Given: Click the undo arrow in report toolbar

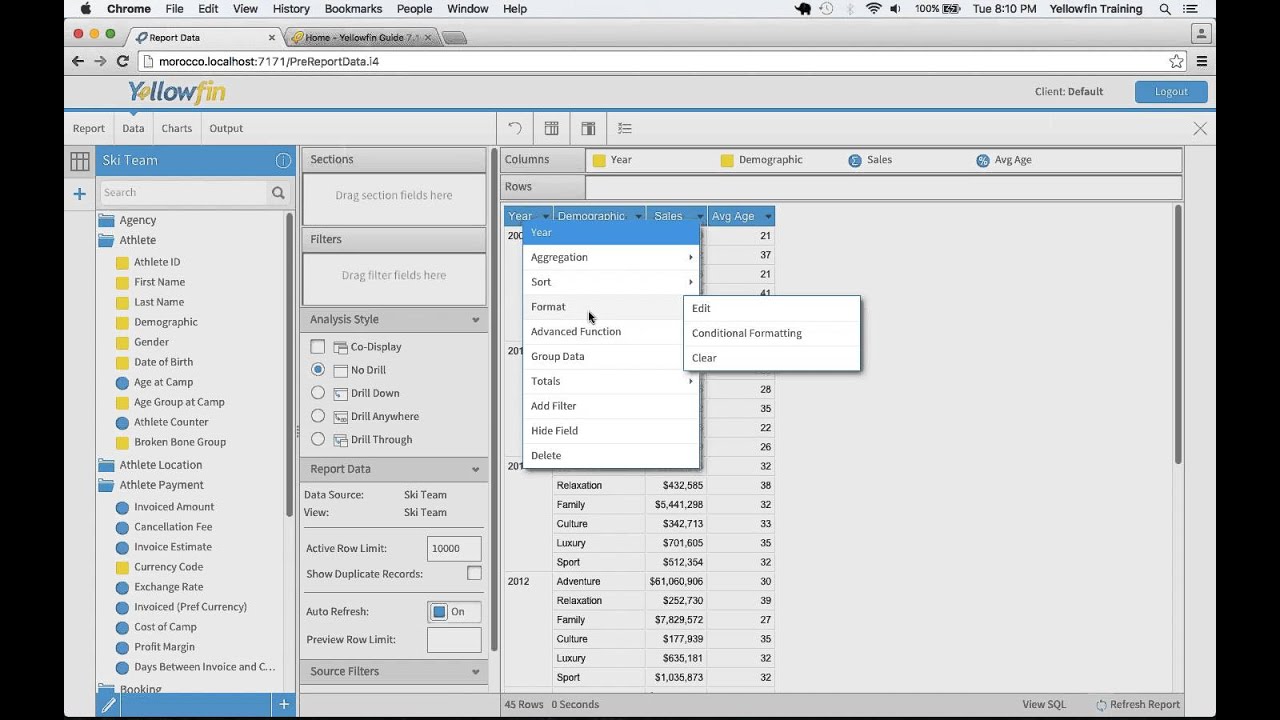Looking at the screenshot, I should [x=515, y=128].
